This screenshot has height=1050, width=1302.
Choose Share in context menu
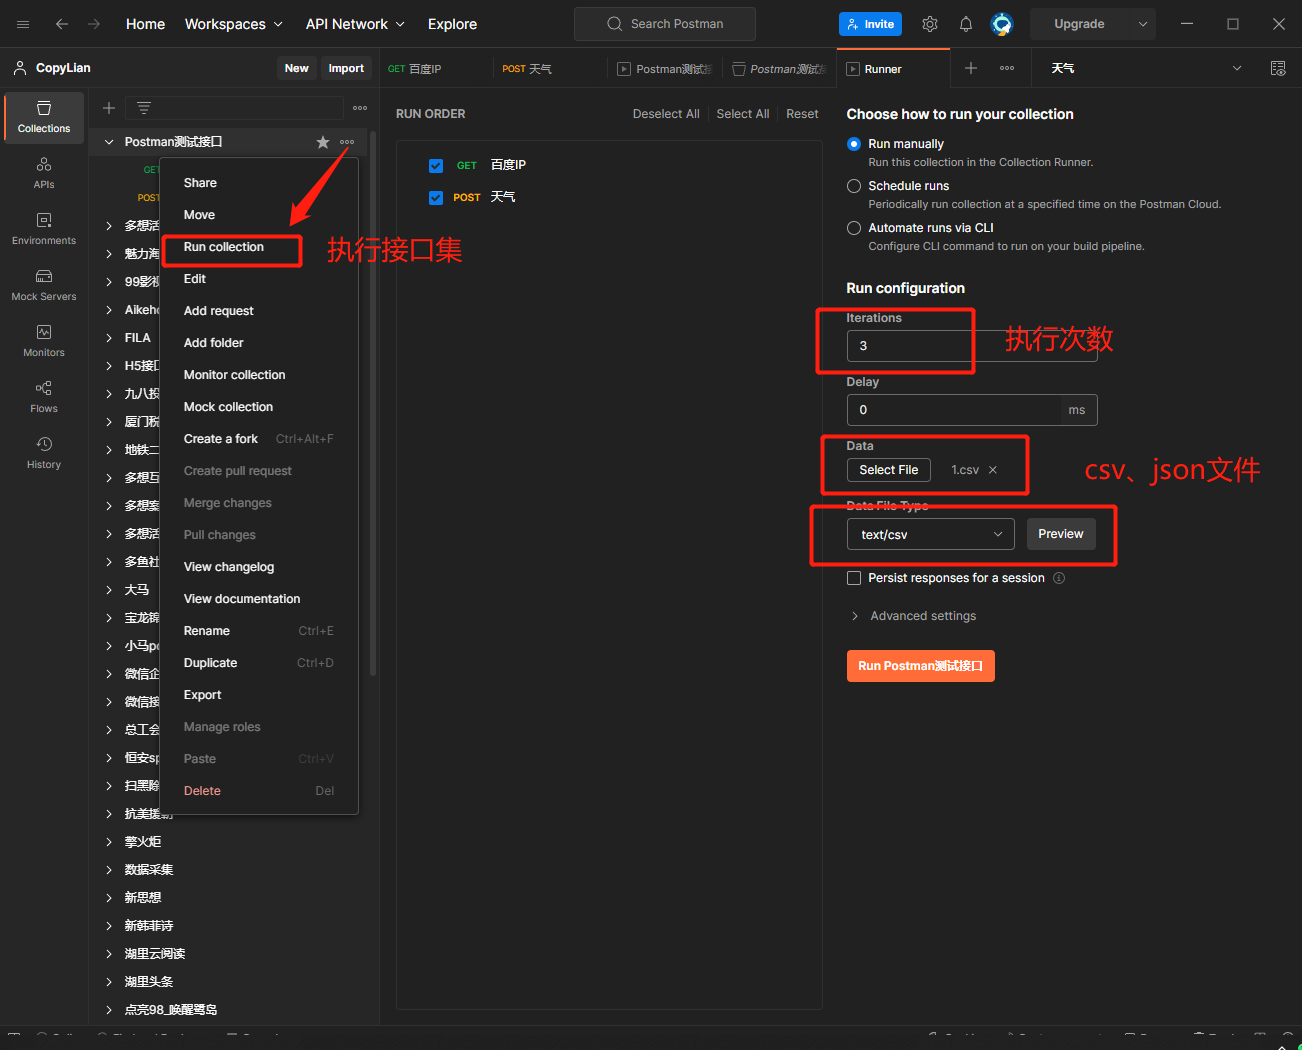[259, 183]
